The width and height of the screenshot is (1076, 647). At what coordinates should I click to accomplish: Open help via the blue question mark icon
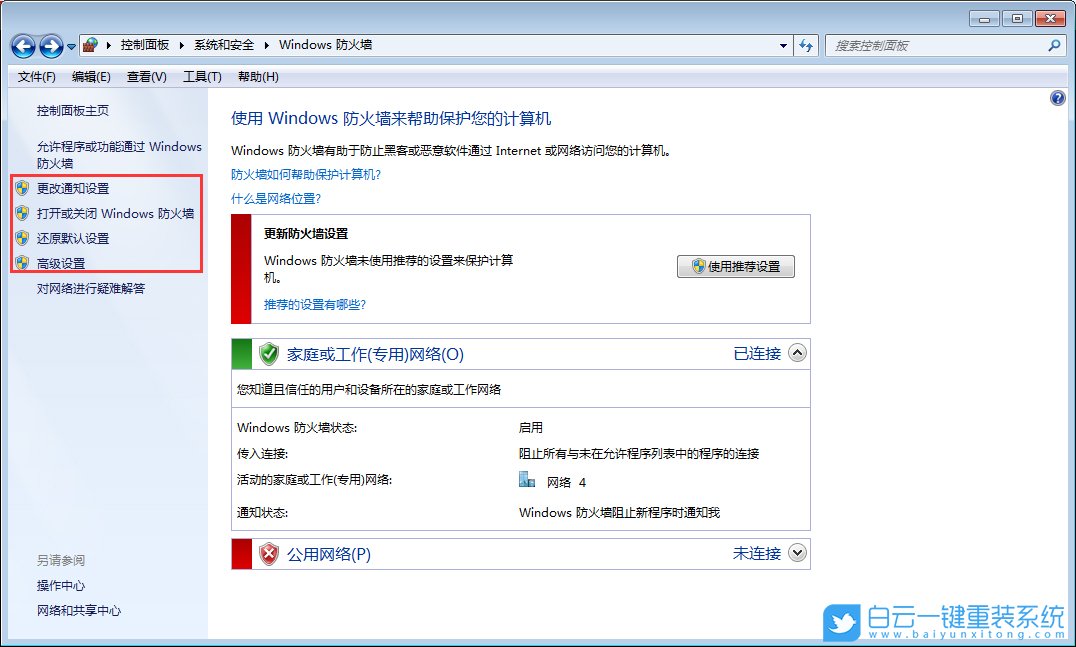click(x=1057, y=97)
